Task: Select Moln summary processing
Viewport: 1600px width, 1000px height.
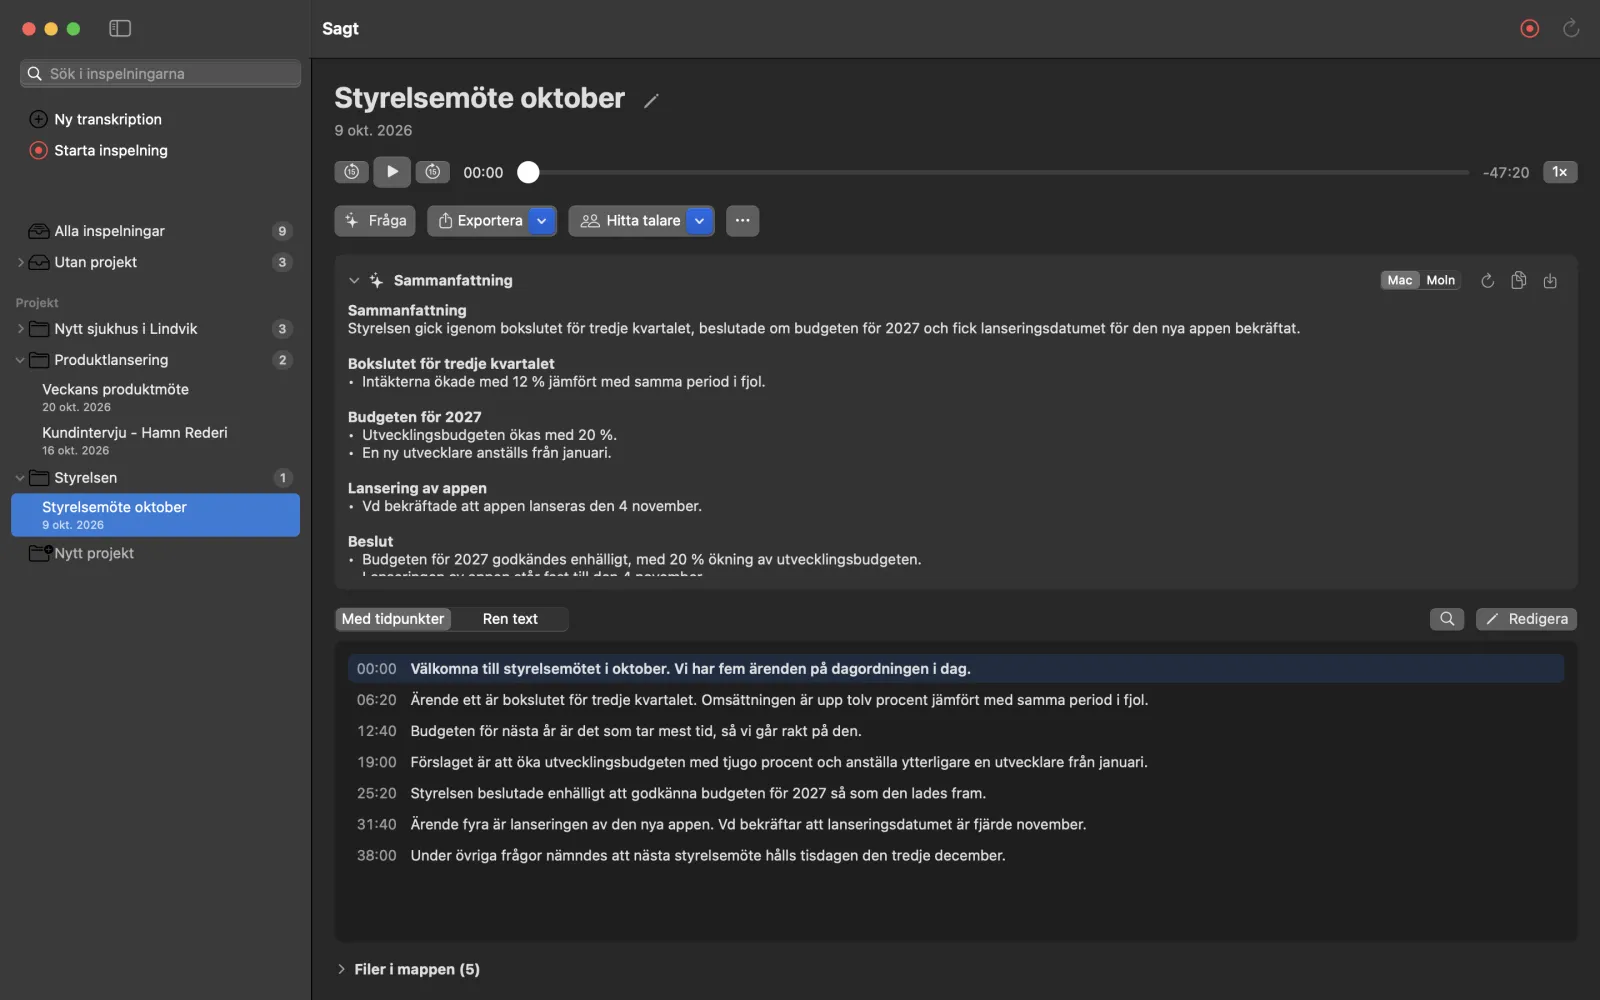Action: coord(1440,281)
